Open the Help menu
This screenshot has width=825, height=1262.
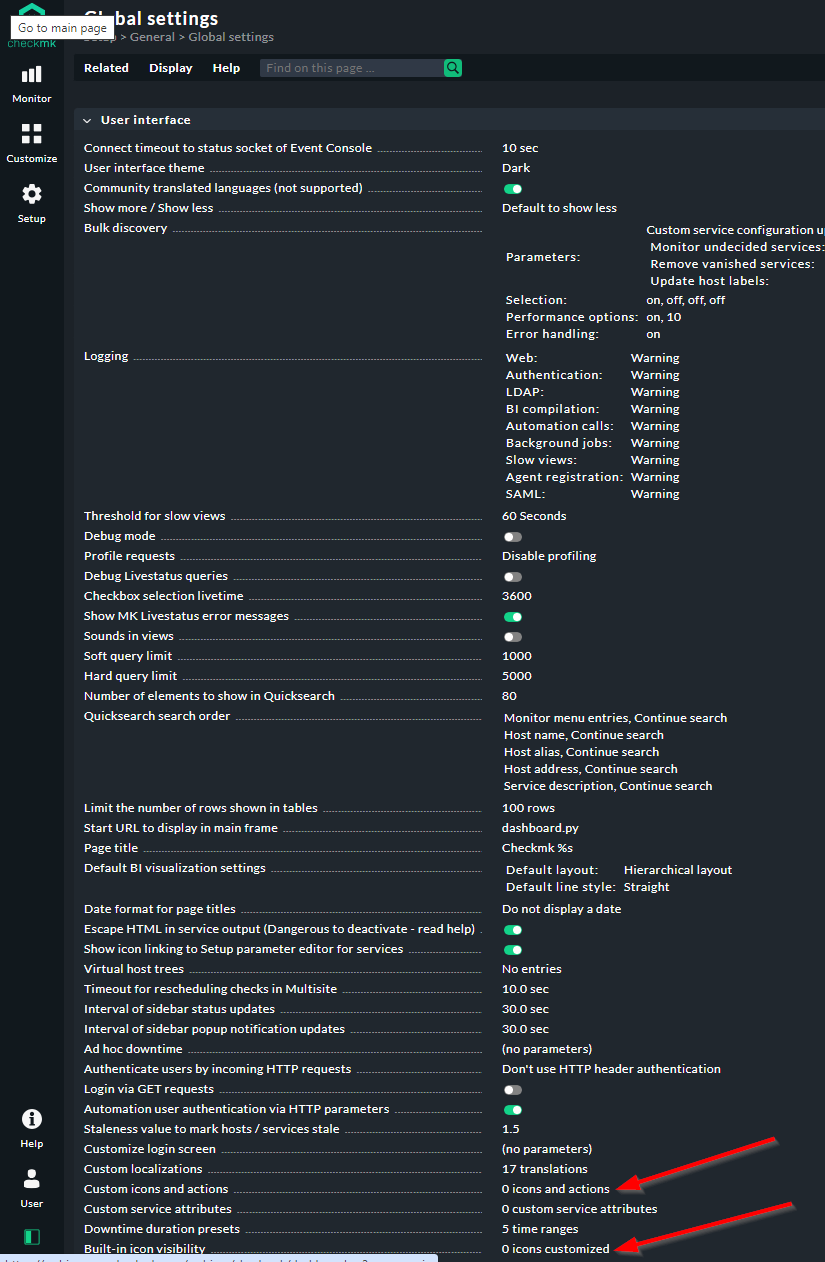[x=226, y=67]
